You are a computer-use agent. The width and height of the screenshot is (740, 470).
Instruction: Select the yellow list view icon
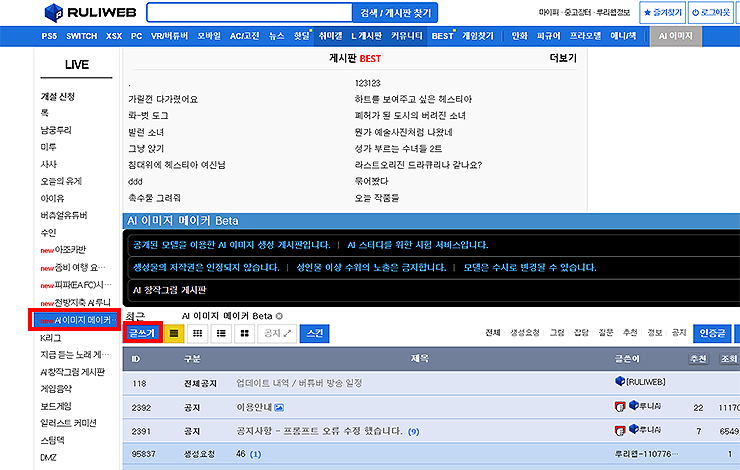pyautogui.click(x=174, y=334)
